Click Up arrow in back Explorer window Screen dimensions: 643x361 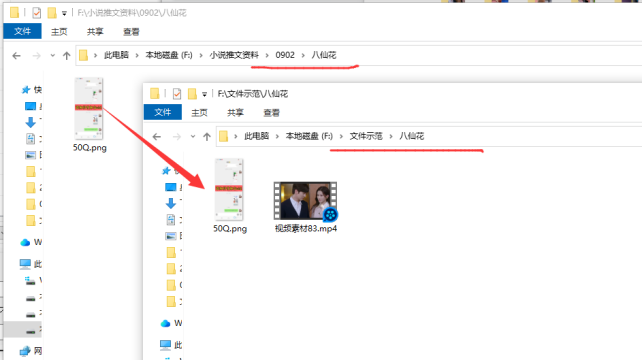[66, 55]
